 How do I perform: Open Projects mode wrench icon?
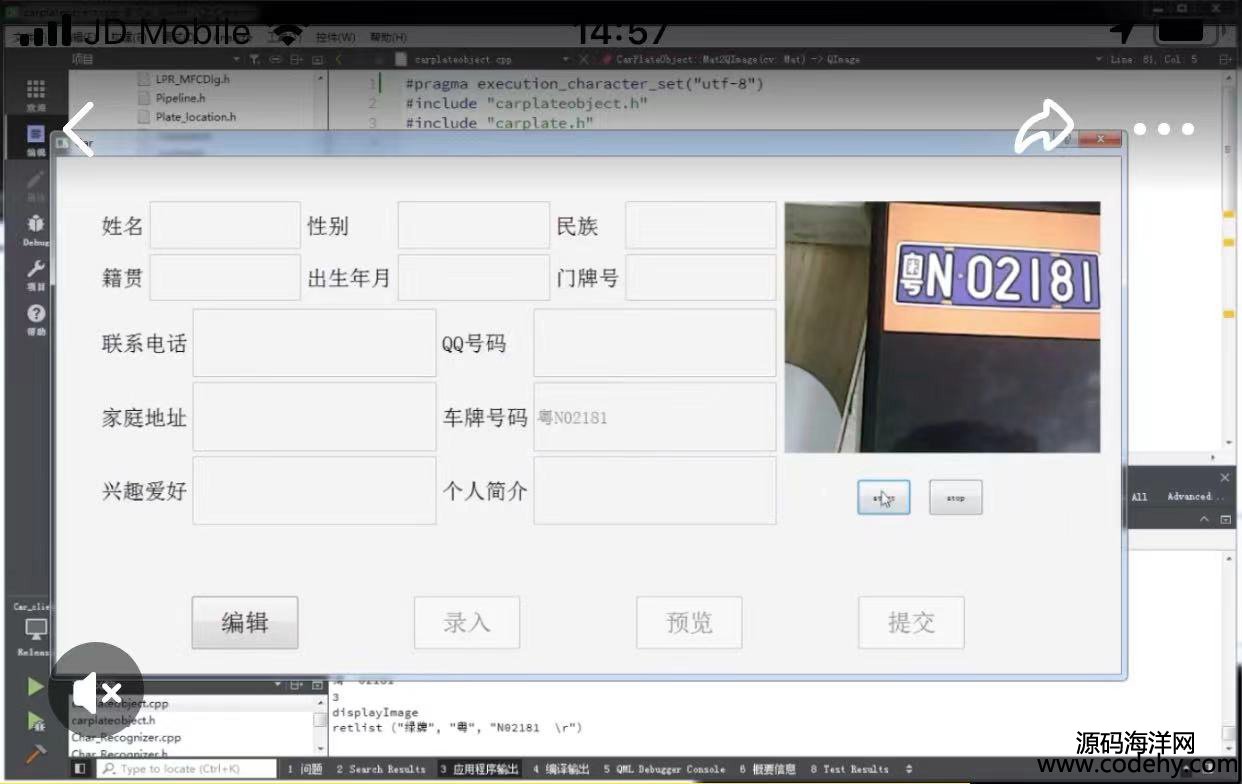(x=36, y=275)
